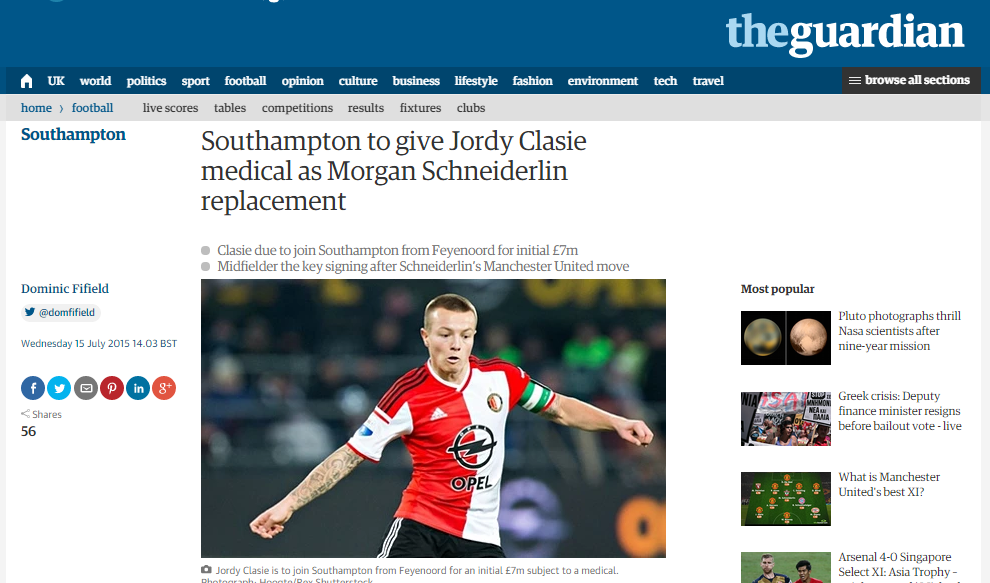Open the live scores tab
The image size is (990, 583).
(170, 108)
